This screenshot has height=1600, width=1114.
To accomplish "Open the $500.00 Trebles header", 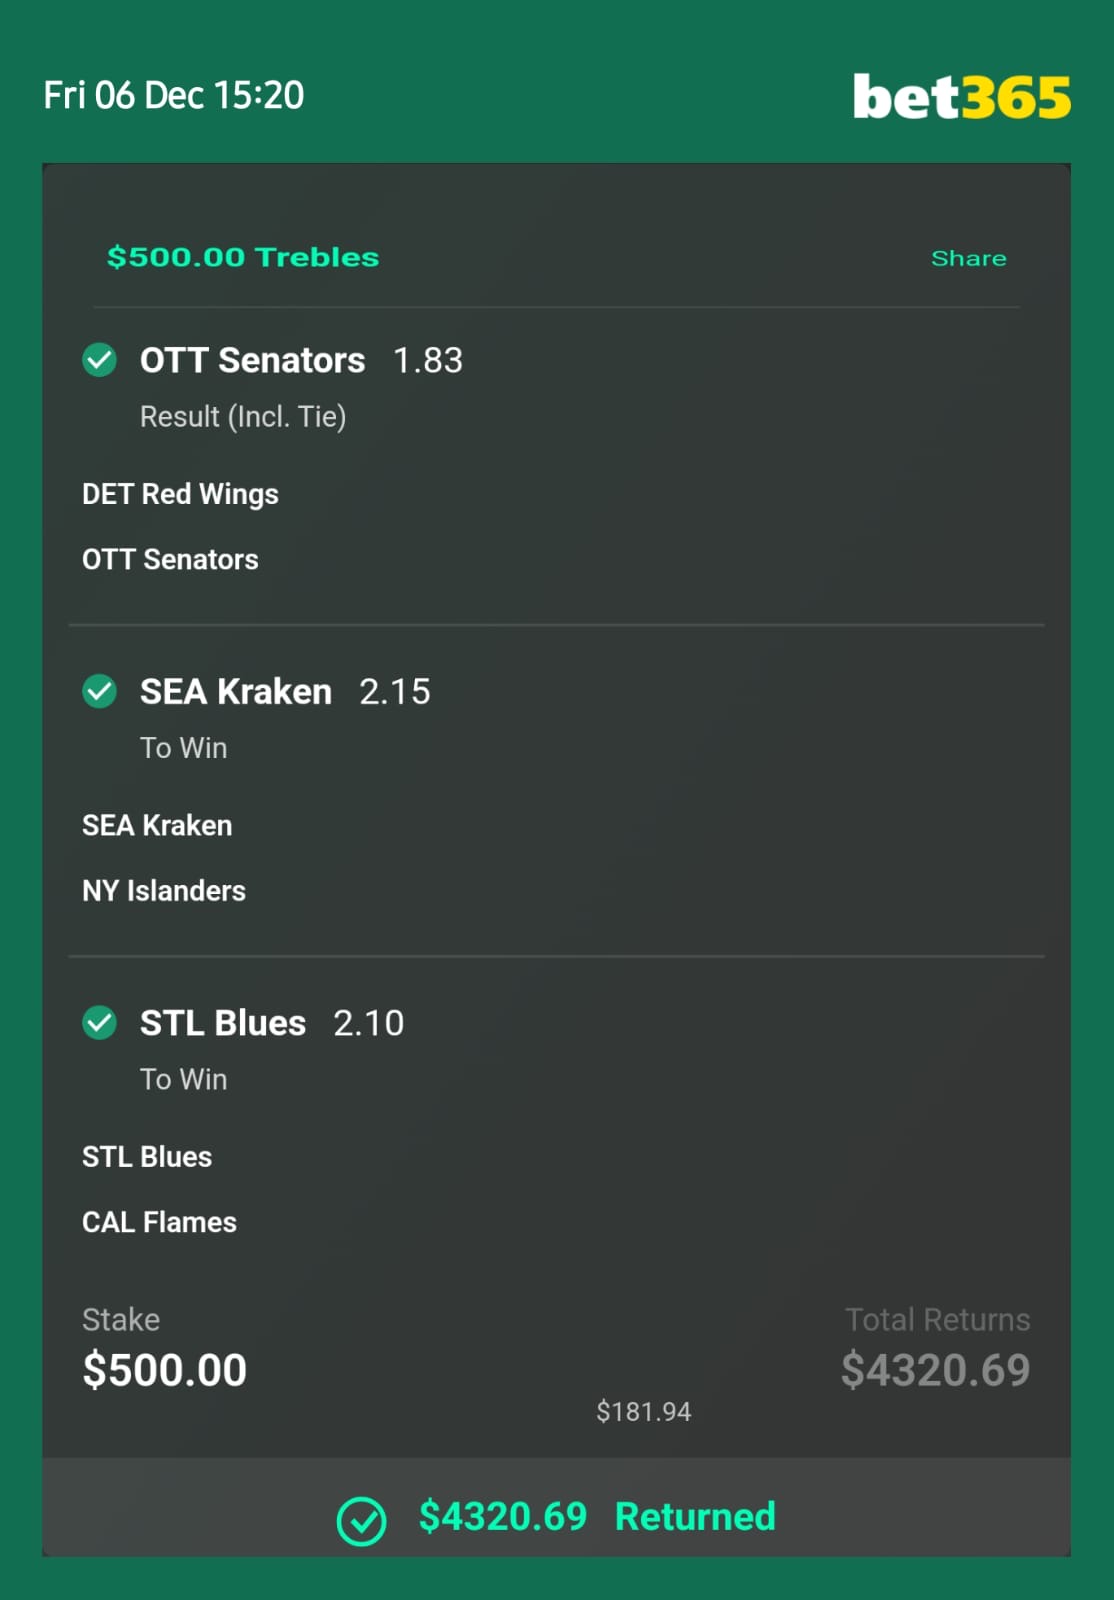I will (243, 257).
